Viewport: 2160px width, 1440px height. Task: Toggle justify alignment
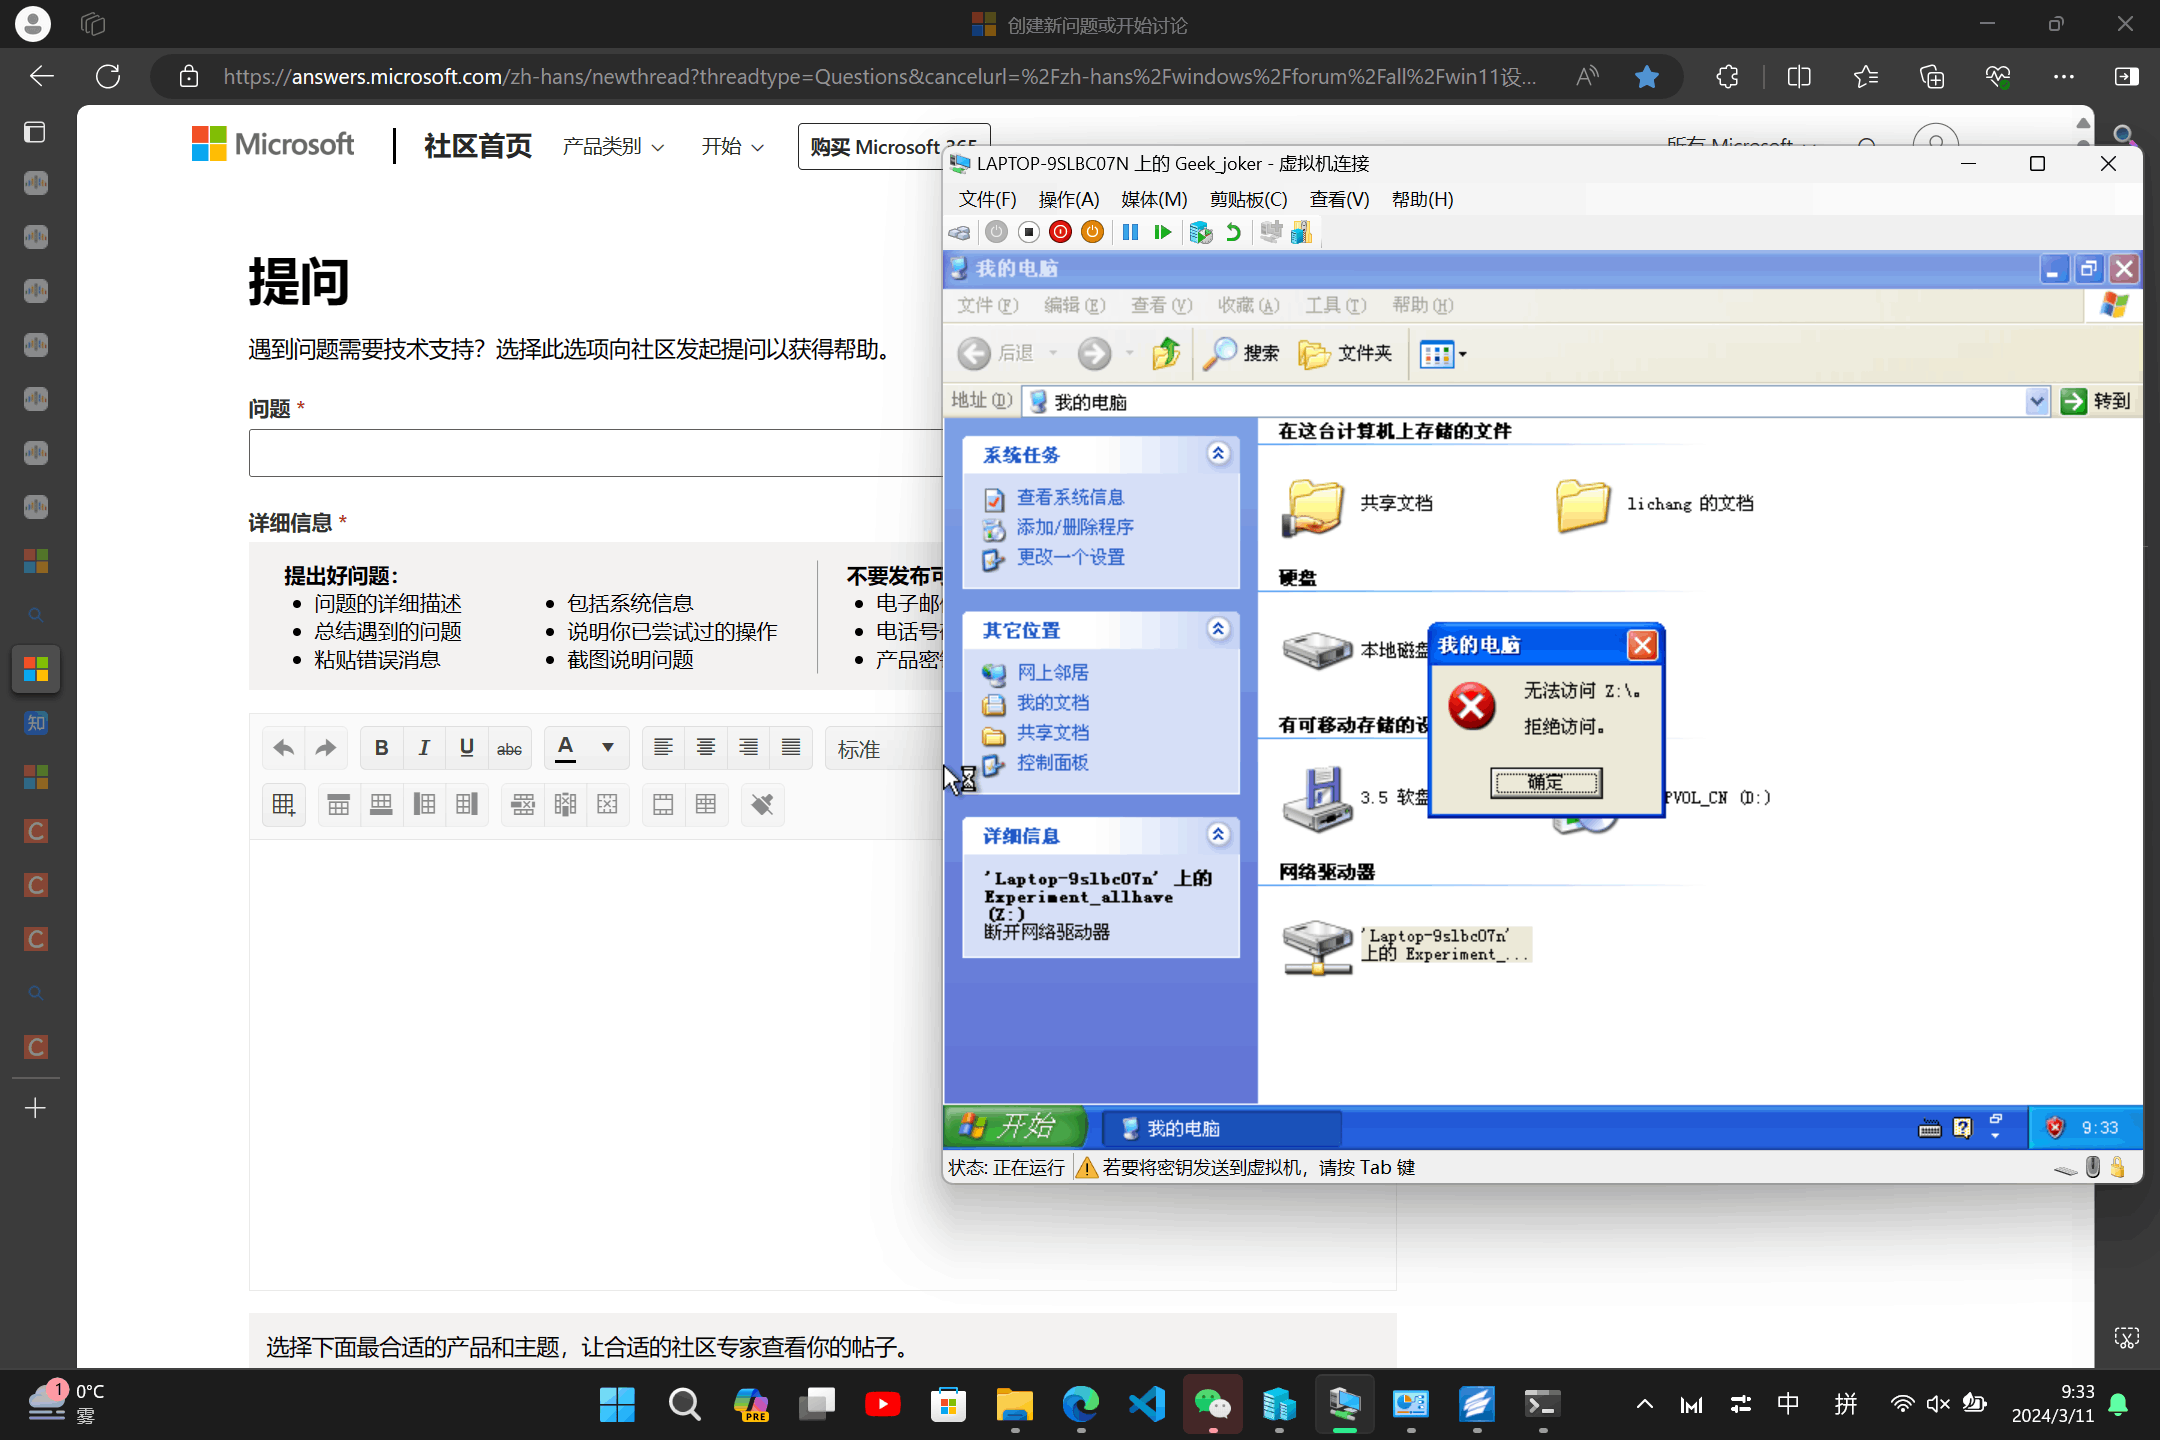791,748
